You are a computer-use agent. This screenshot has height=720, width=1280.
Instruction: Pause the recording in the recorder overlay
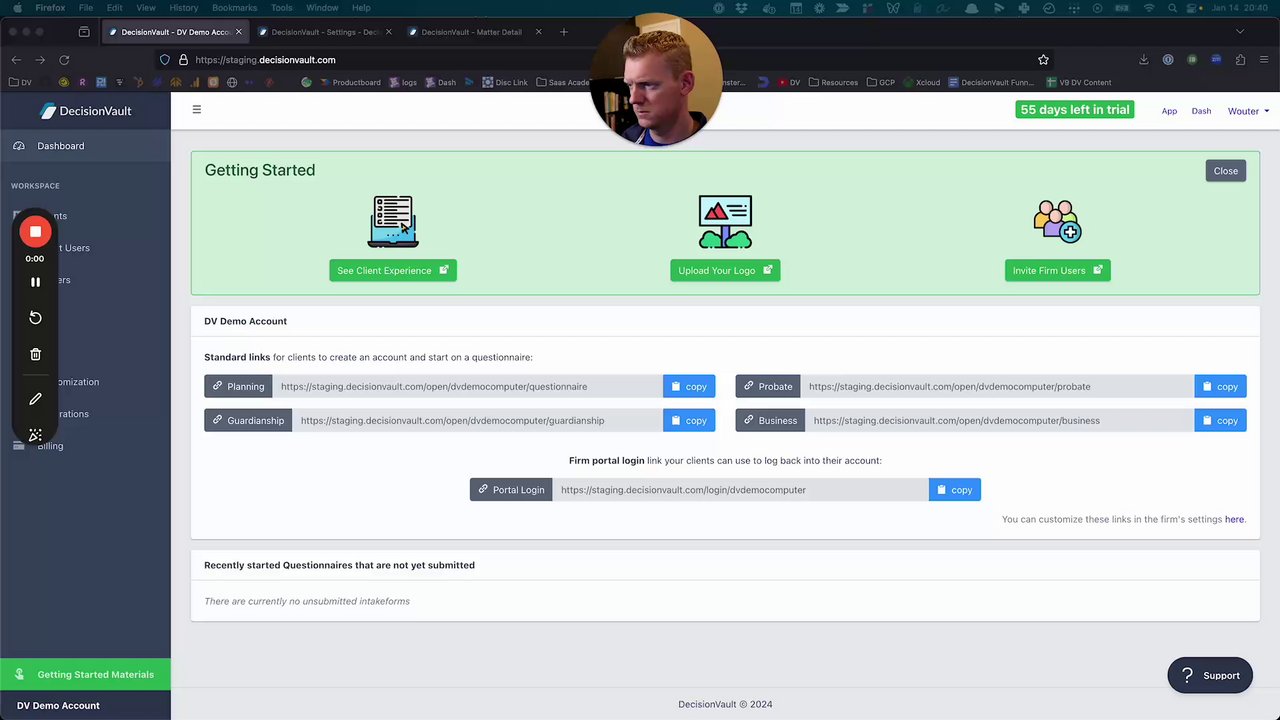(35, 282)
